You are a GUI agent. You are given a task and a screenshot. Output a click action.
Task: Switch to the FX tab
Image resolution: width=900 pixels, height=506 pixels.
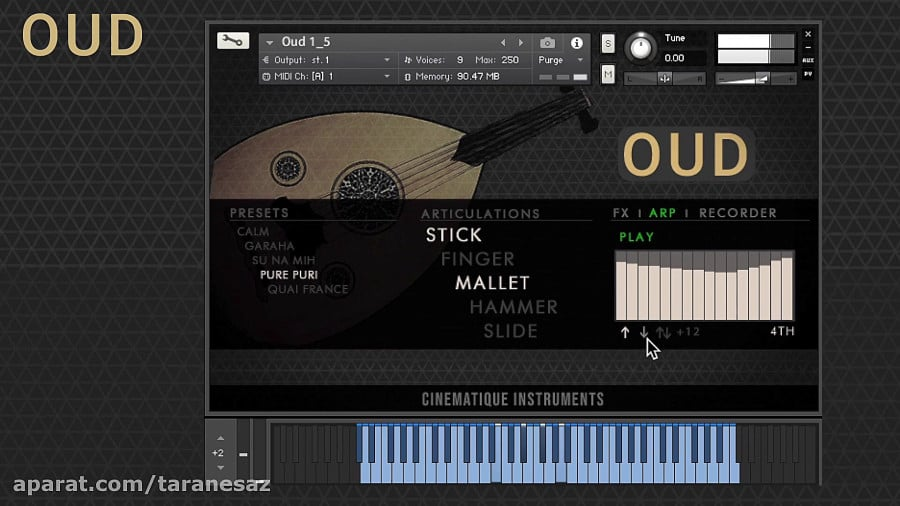coord(621,213)
